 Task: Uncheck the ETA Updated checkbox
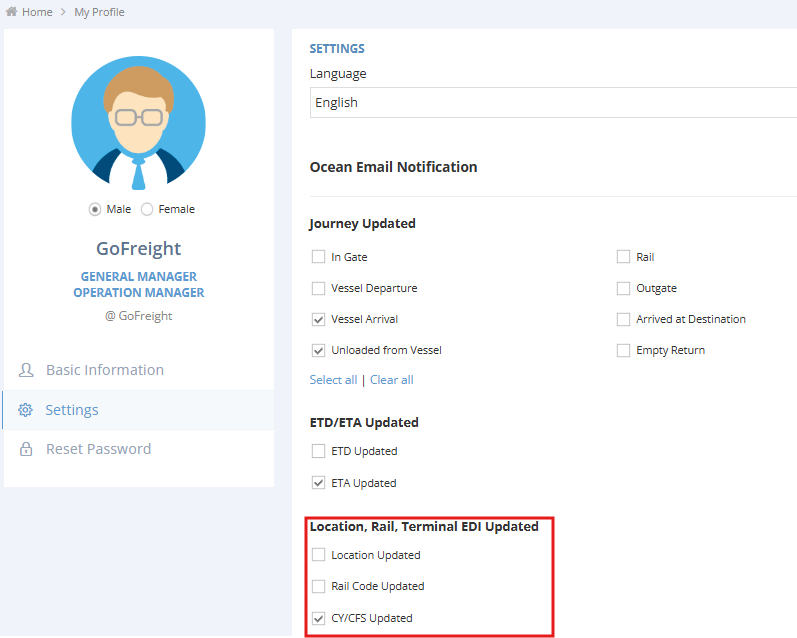pos(318,483)
